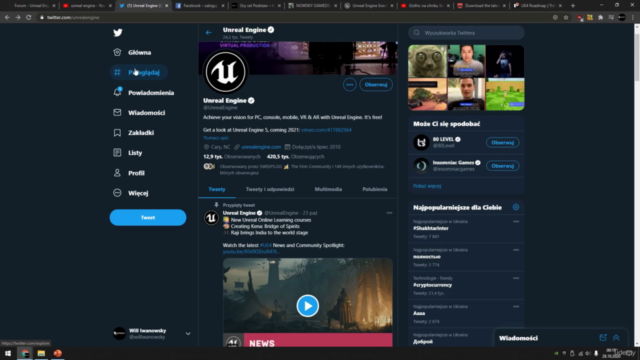Expand Więcej menu in sidebar
The width and height of the screenshot is (640, 360).
(x=131, y=193)
